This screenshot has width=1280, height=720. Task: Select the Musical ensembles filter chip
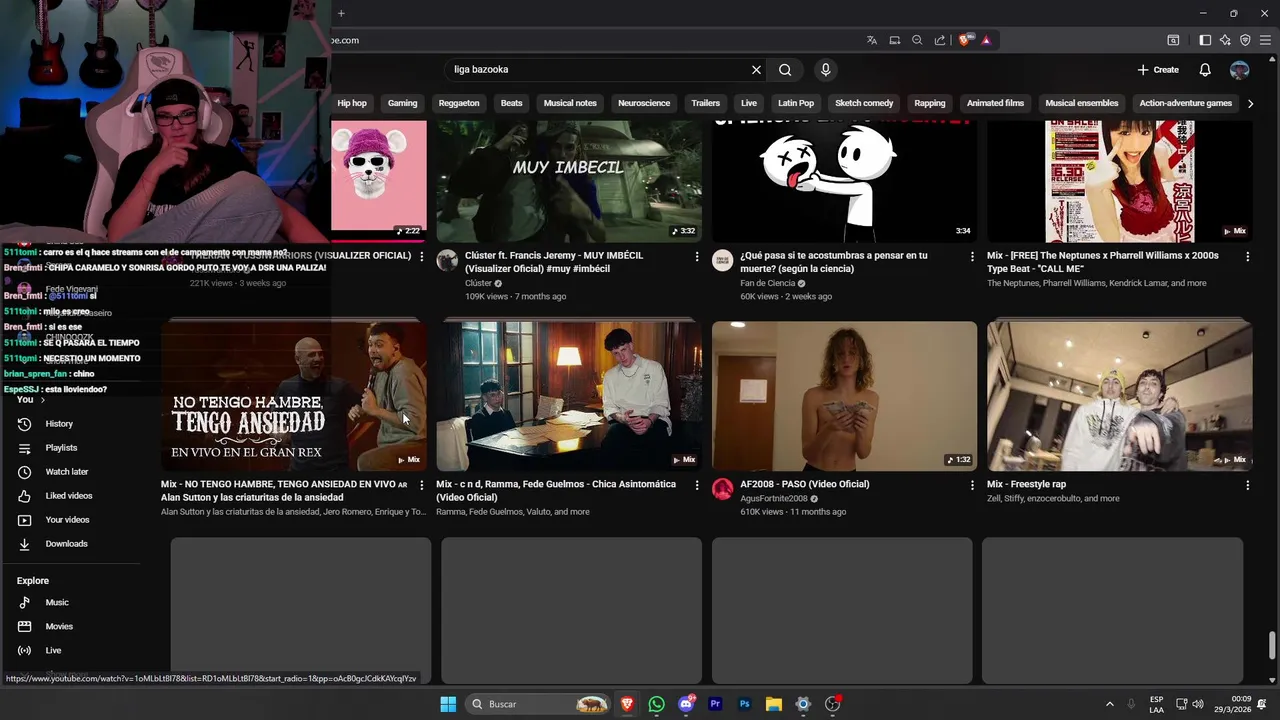click(1082, 103)
